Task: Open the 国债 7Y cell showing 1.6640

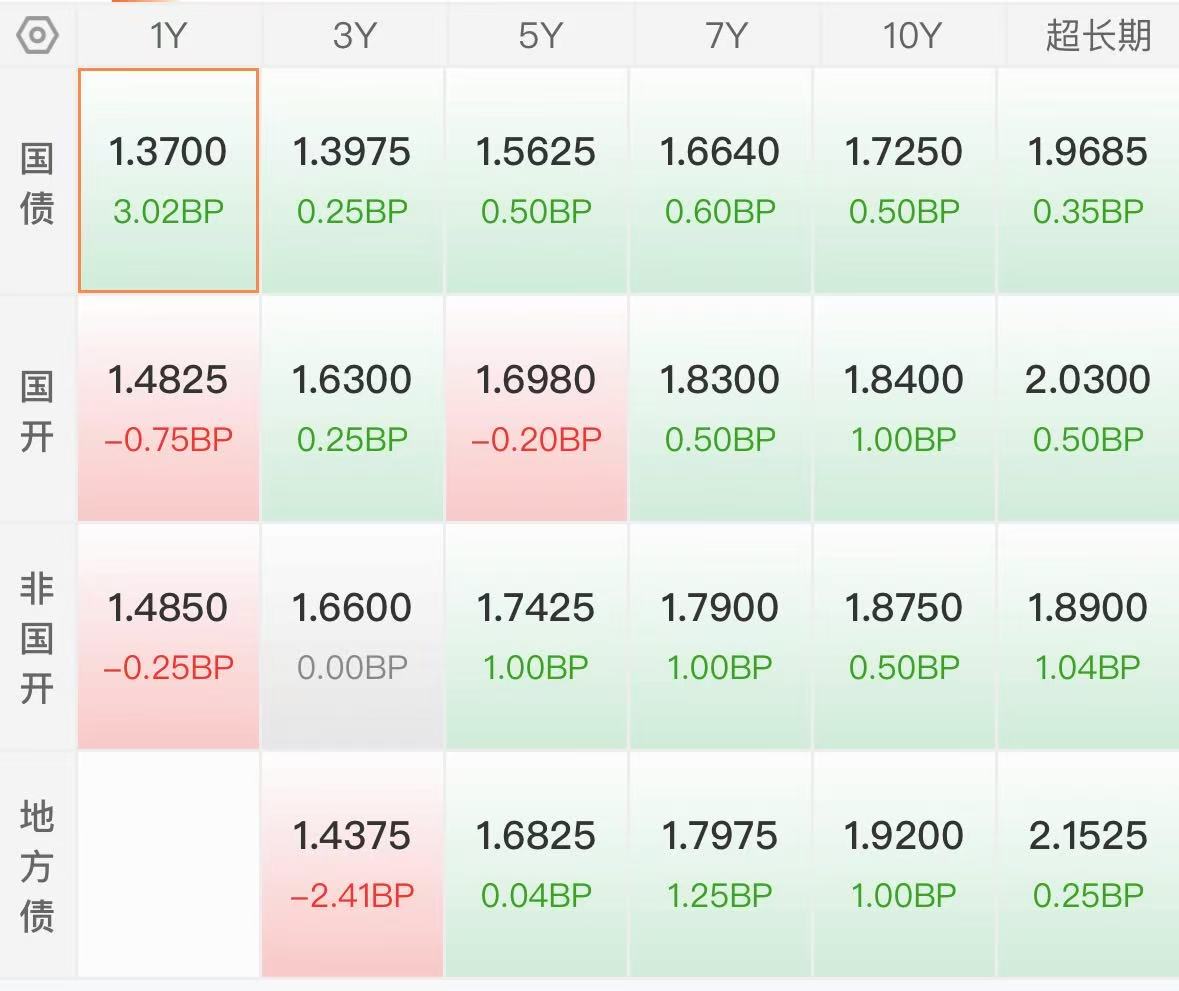Action: (720, 180)
